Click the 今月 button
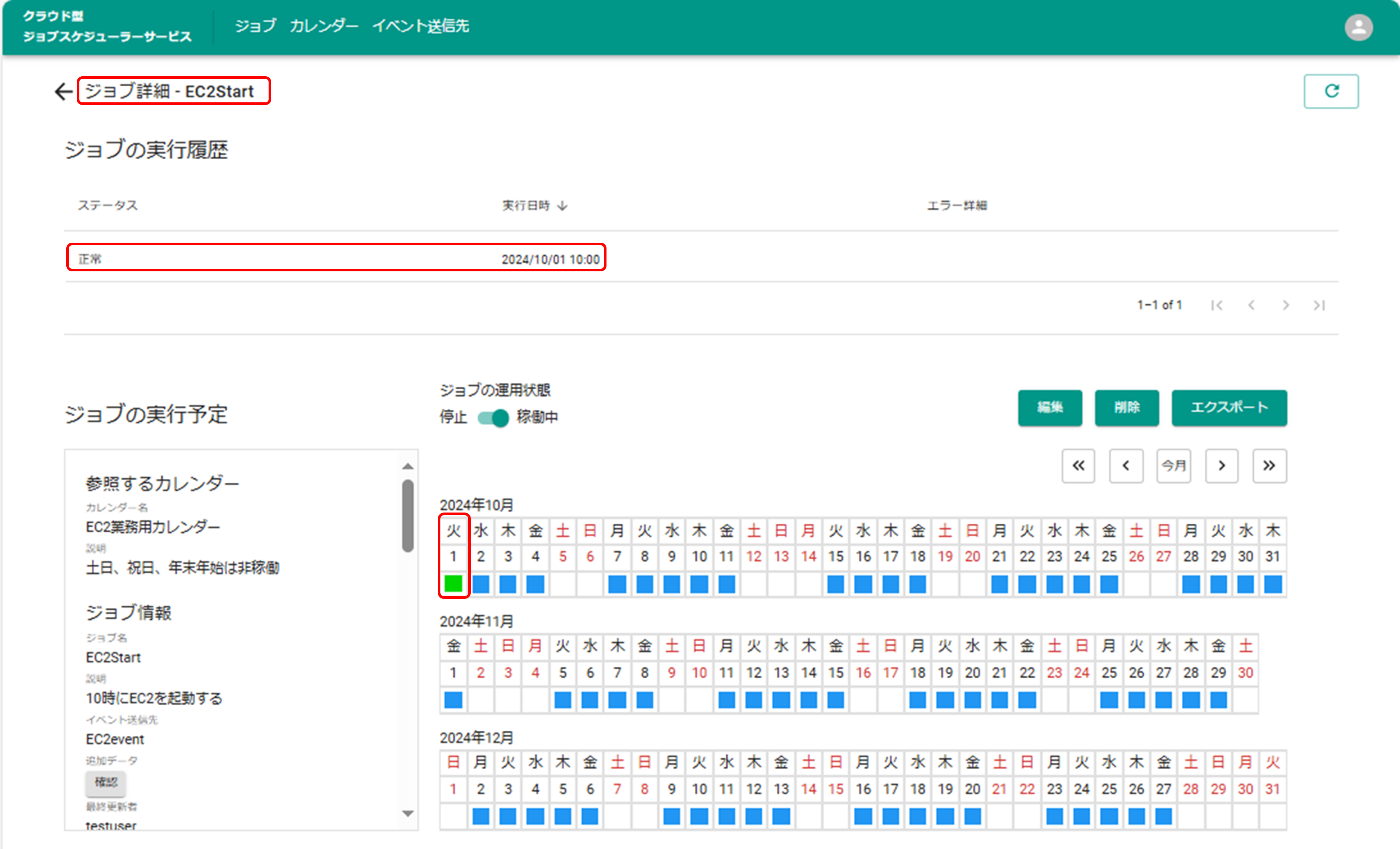Image resolution: width=1400 pixels, height=849 pixels. click(1174, 466)
